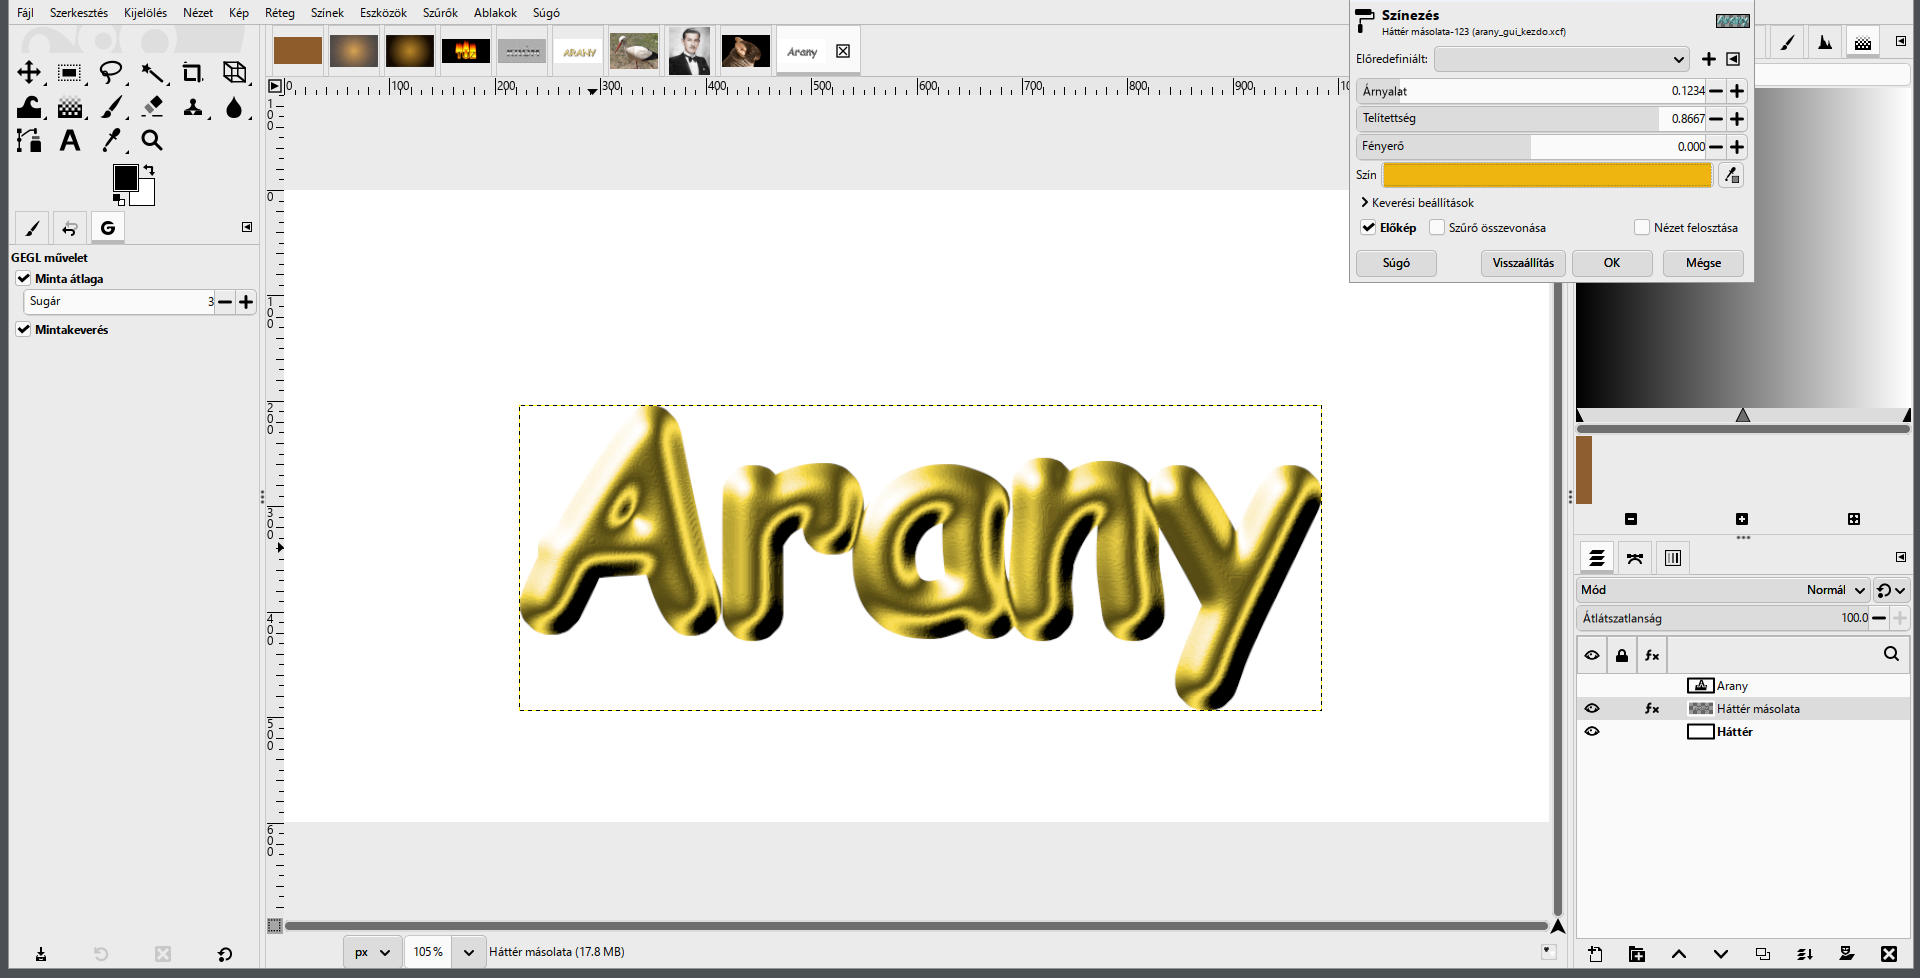Click the yellow Szín color swatch
Screen dimensions: 1920x978
1547,175
